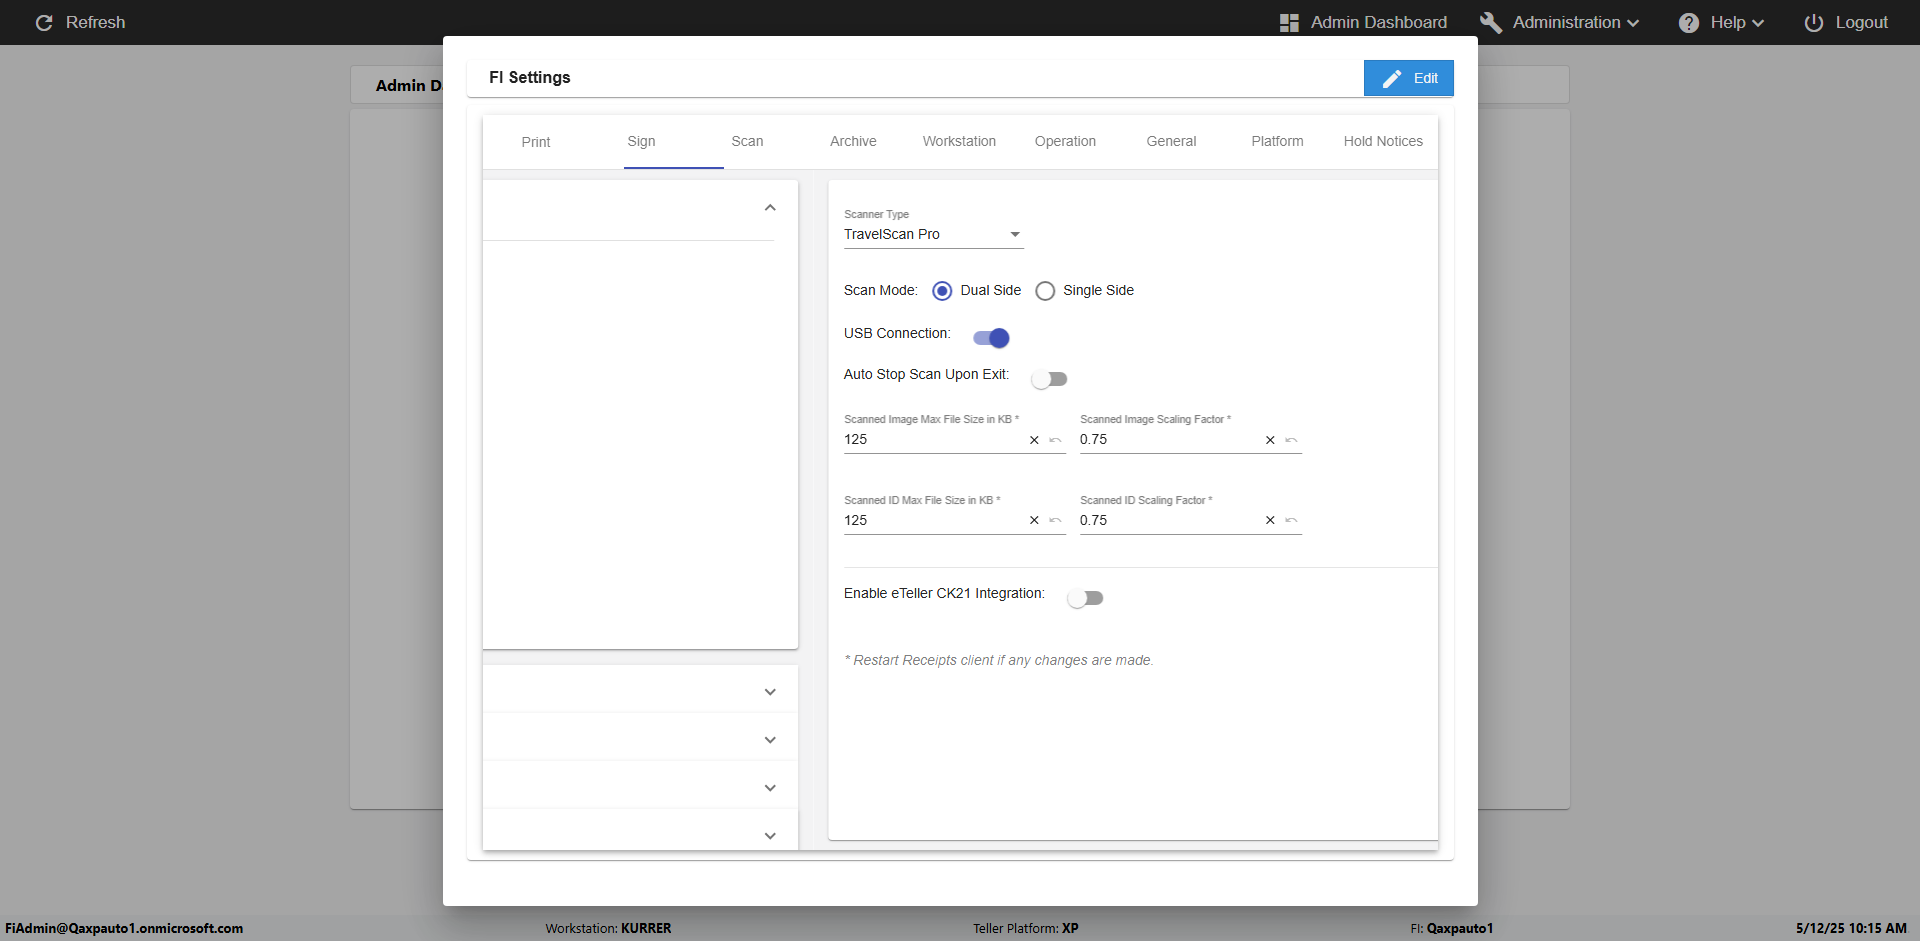Screen dimensions: 1920x941
Task: Clear Scanned ID Scaling Factor field
Action: 1270,521
